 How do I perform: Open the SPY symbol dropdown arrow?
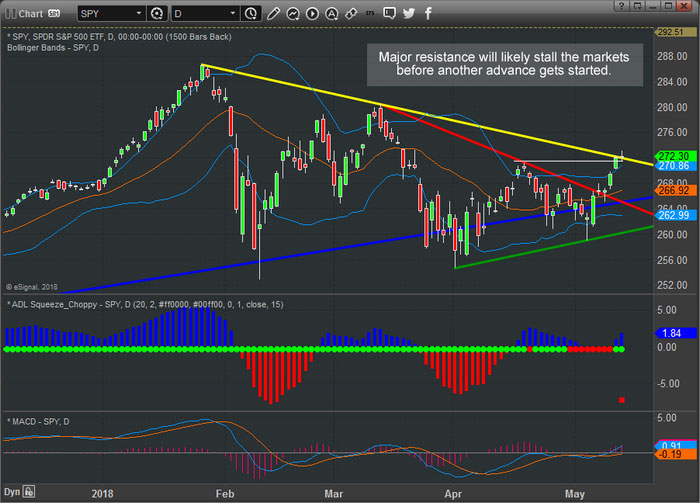pos(138,13)
